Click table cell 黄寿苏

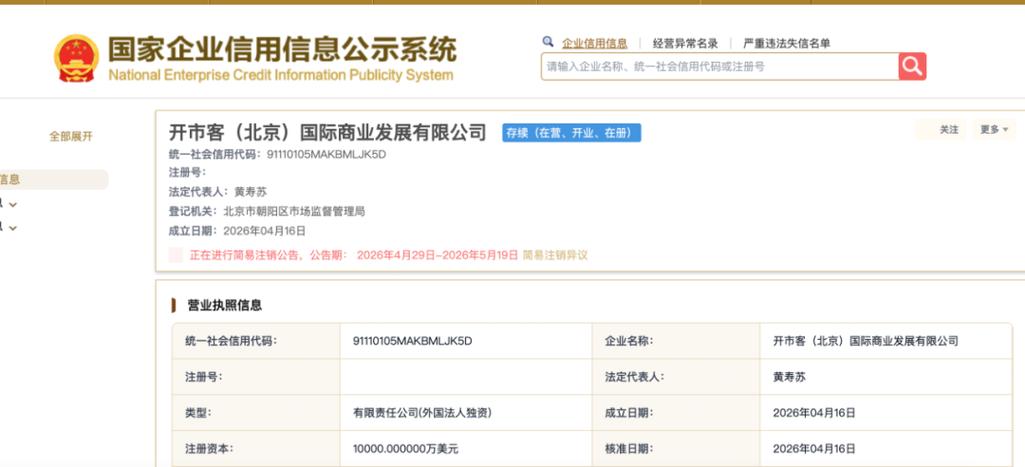(x=789, y=377)
